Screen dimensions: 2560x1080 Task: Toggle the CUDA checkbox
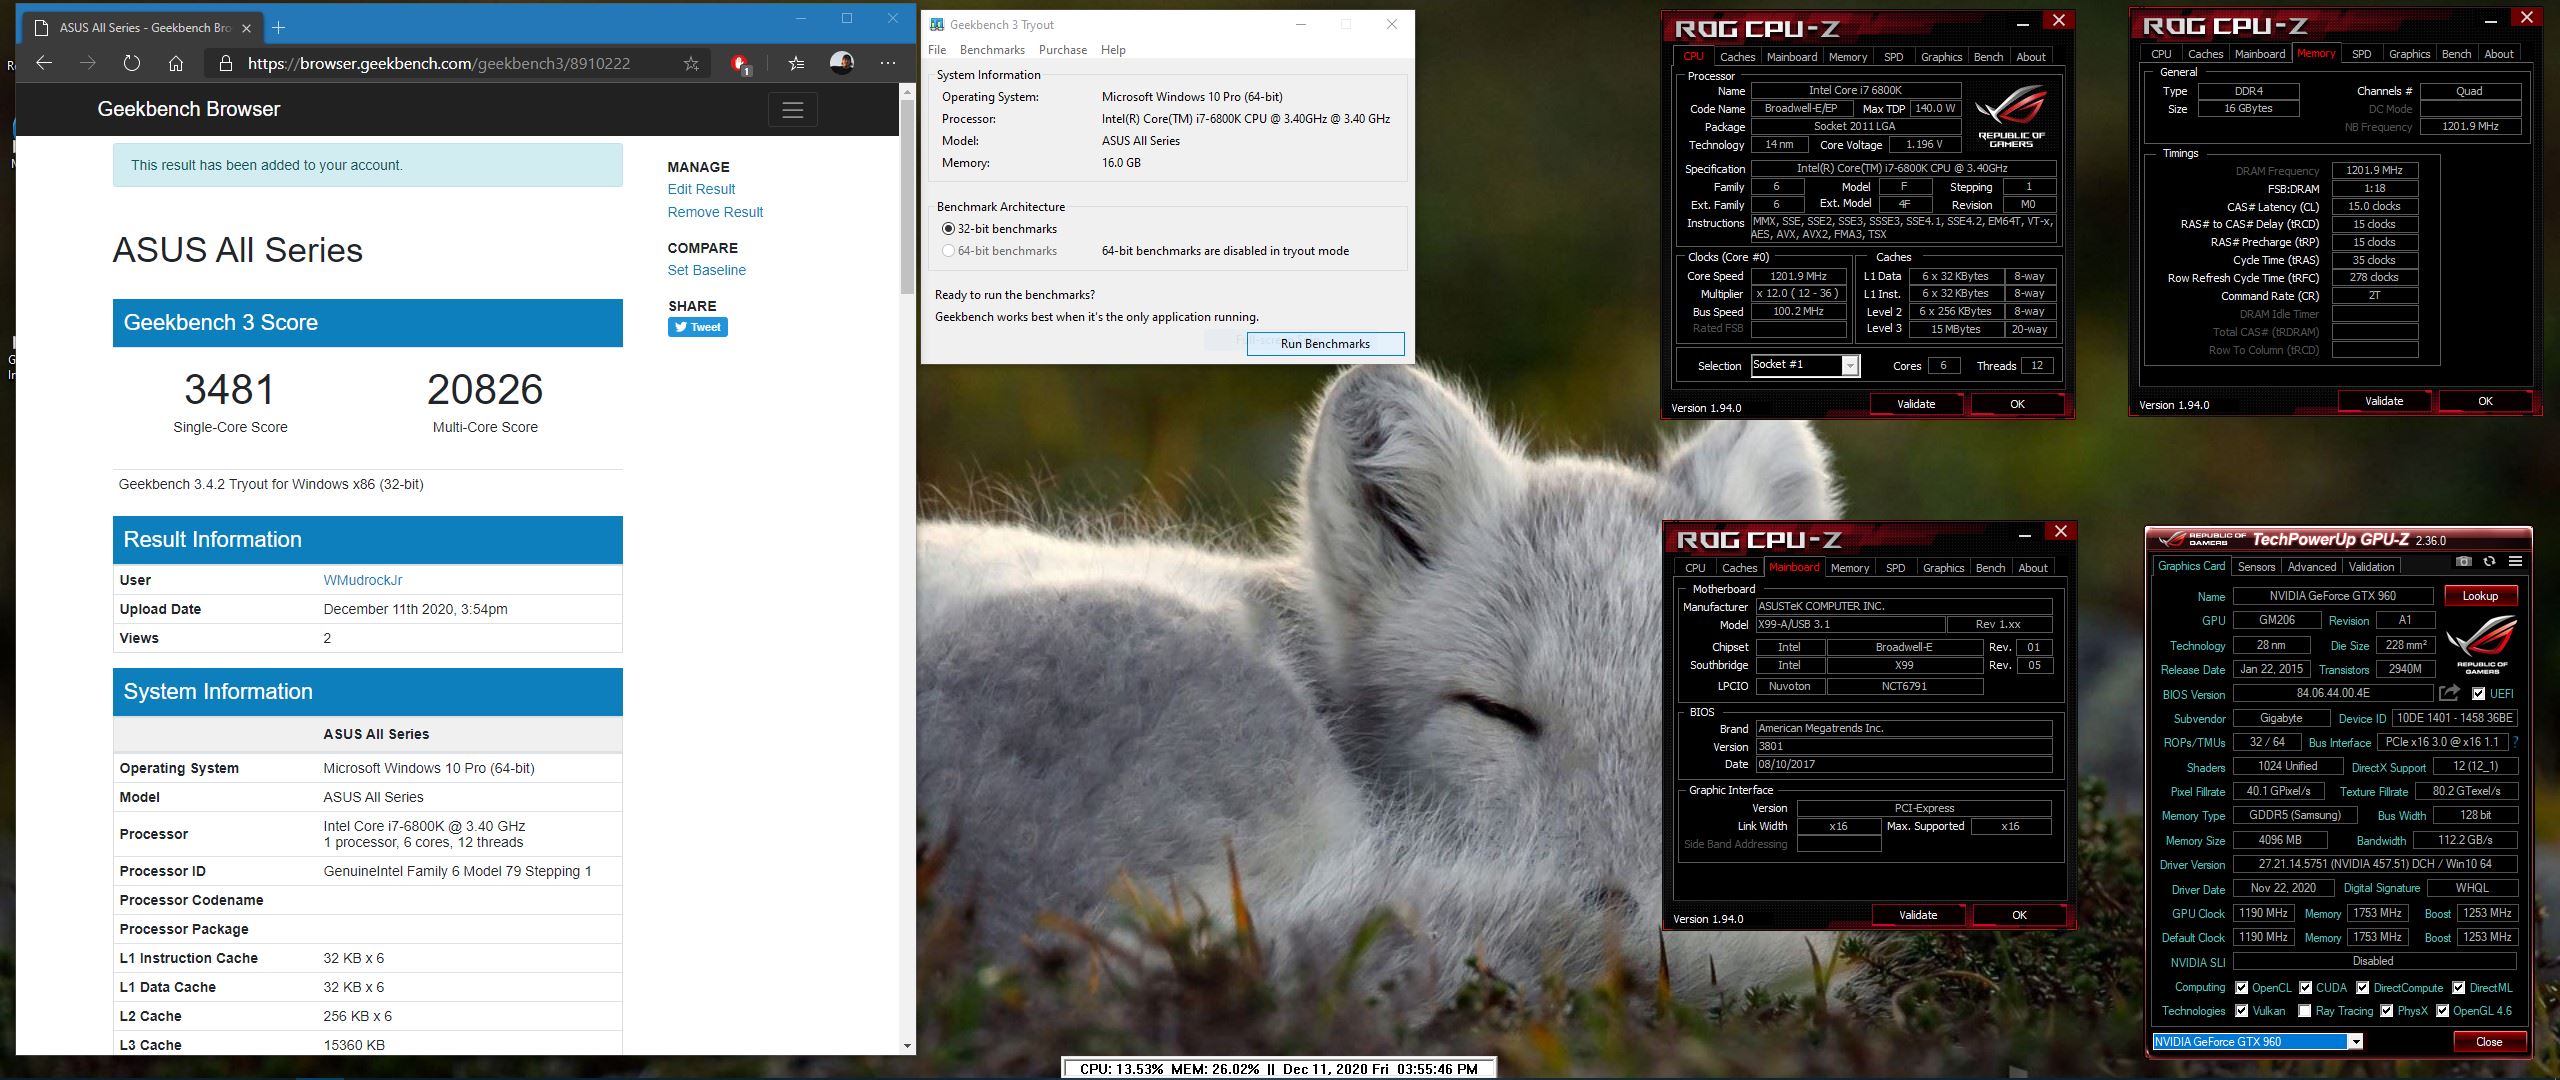coord(2305,987)
